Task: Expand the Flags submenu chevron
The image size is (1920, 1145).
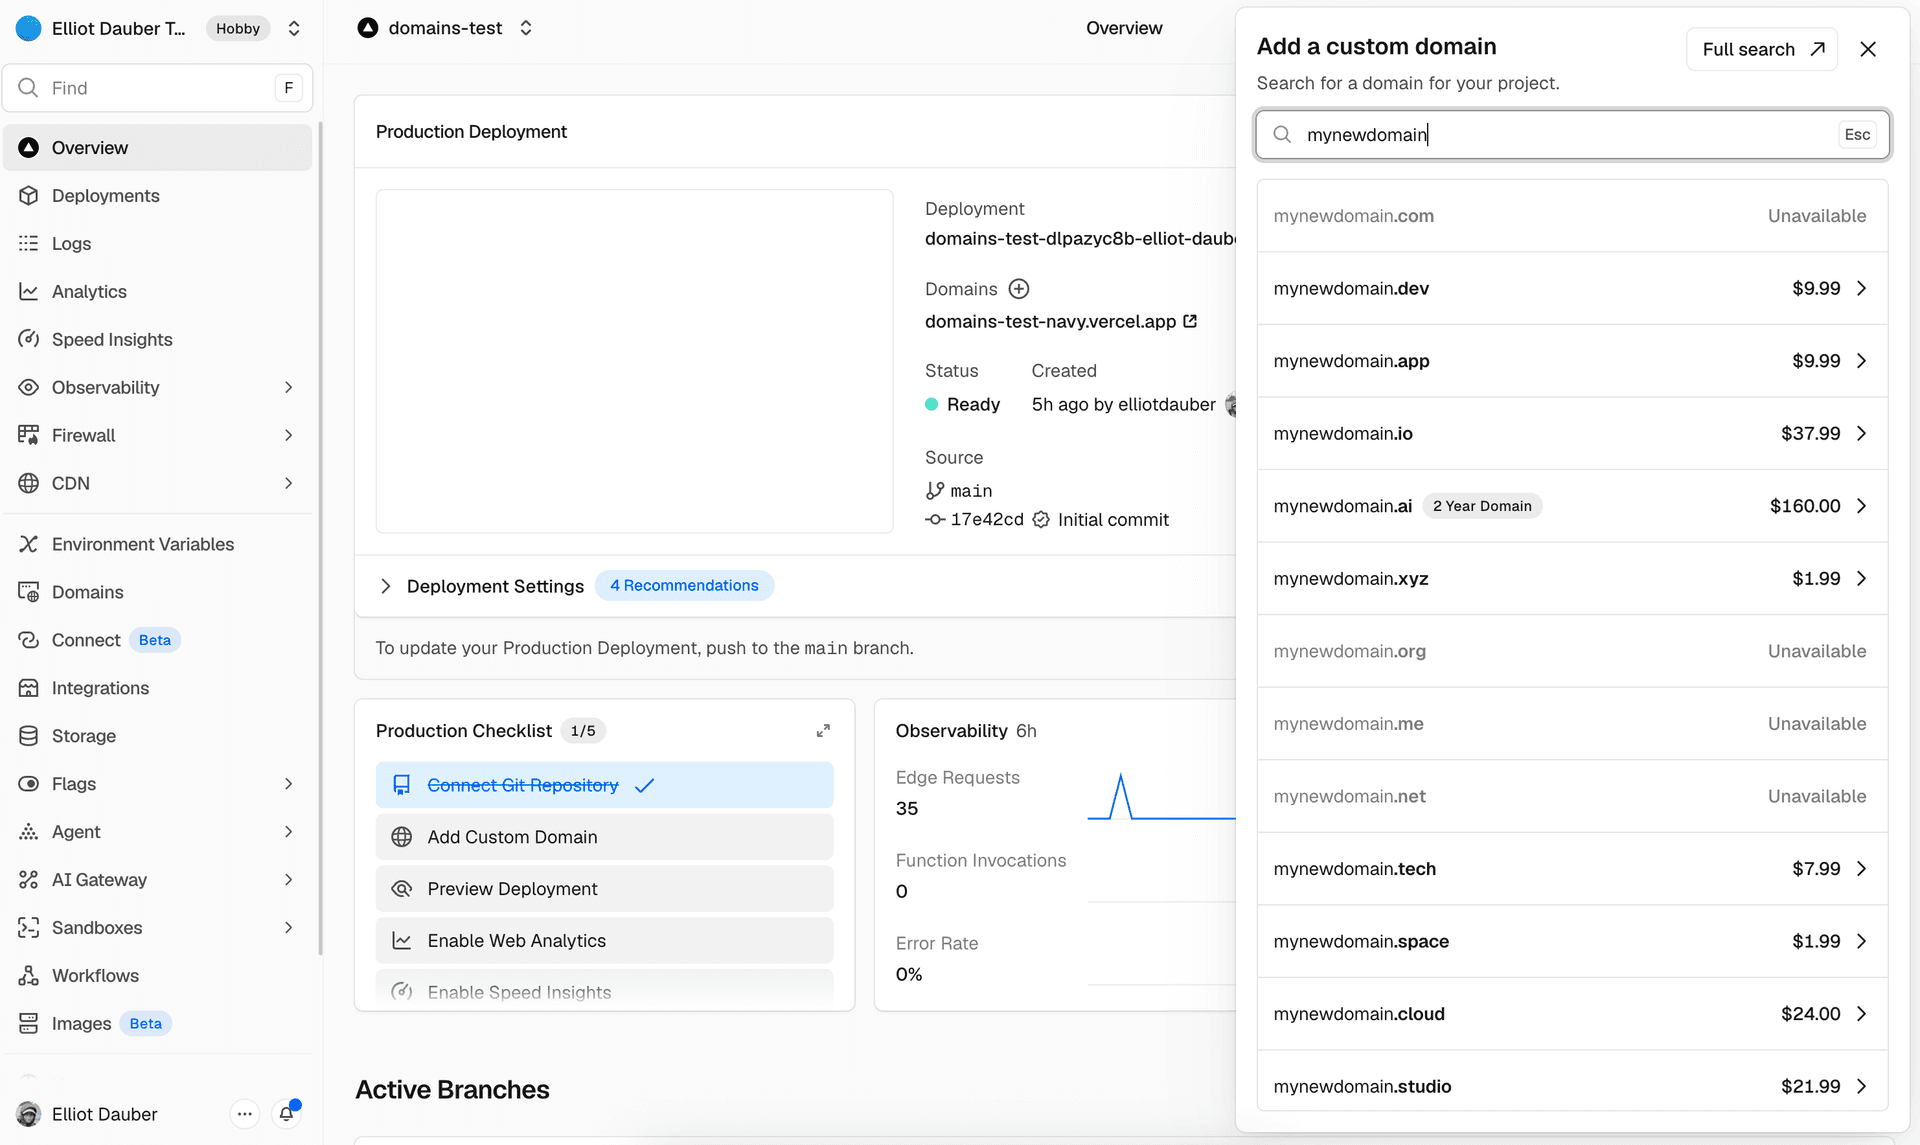Action: tap(289, 785)
